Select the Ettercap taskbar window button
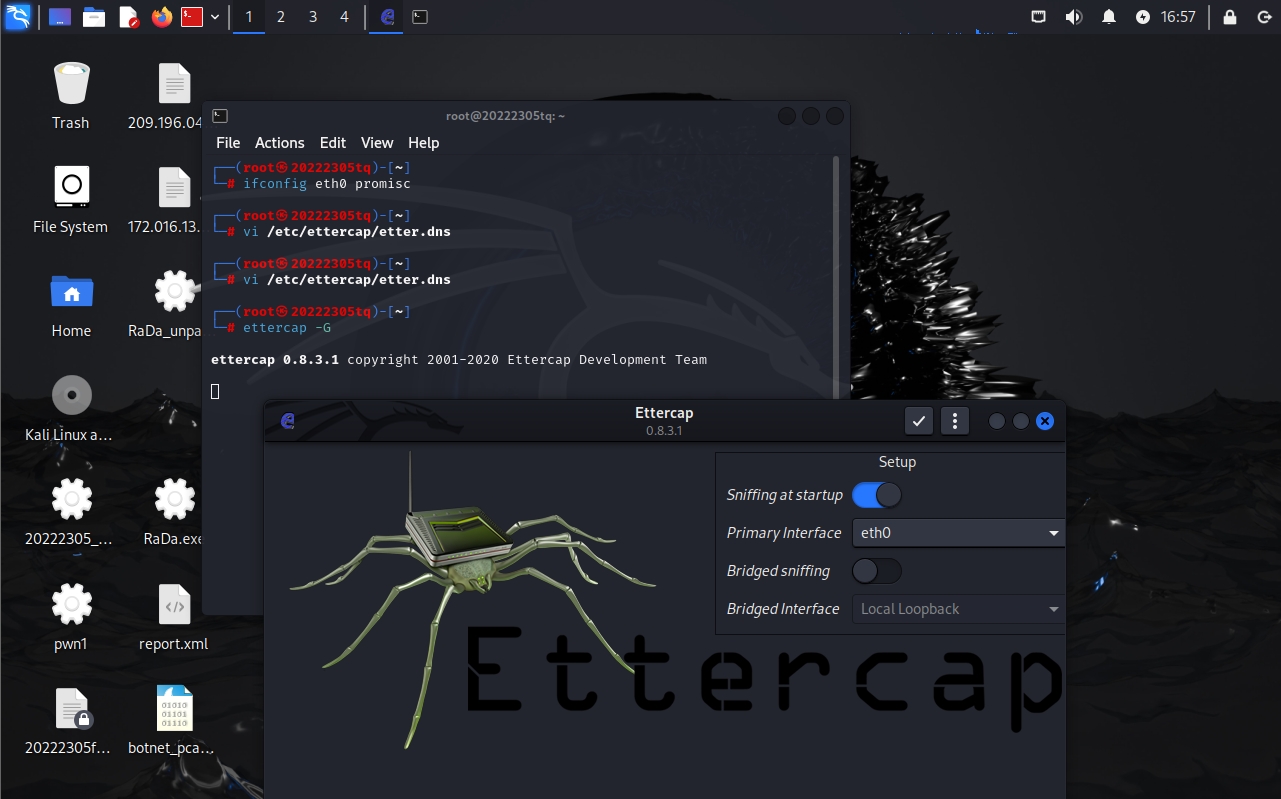The height and width of the screenshot is (799, 1281). (388, 17)
